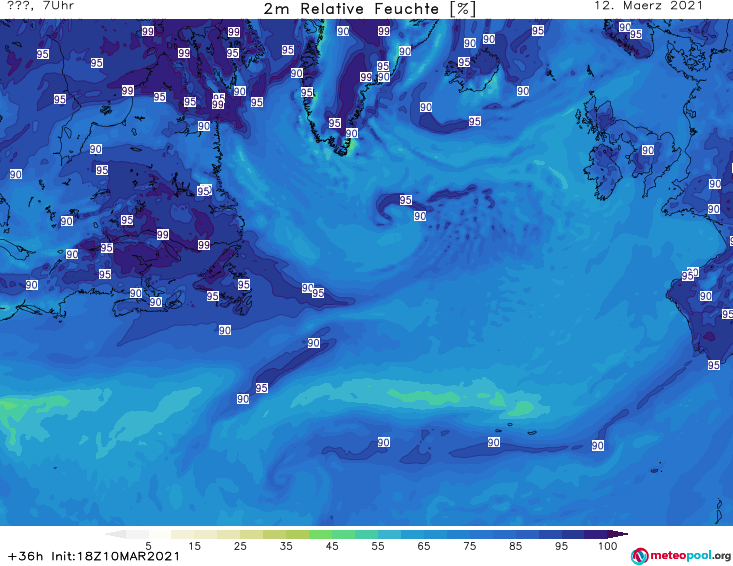
Task: Pick the pale gray arrow at legend's low end
Action: [115, 534]
